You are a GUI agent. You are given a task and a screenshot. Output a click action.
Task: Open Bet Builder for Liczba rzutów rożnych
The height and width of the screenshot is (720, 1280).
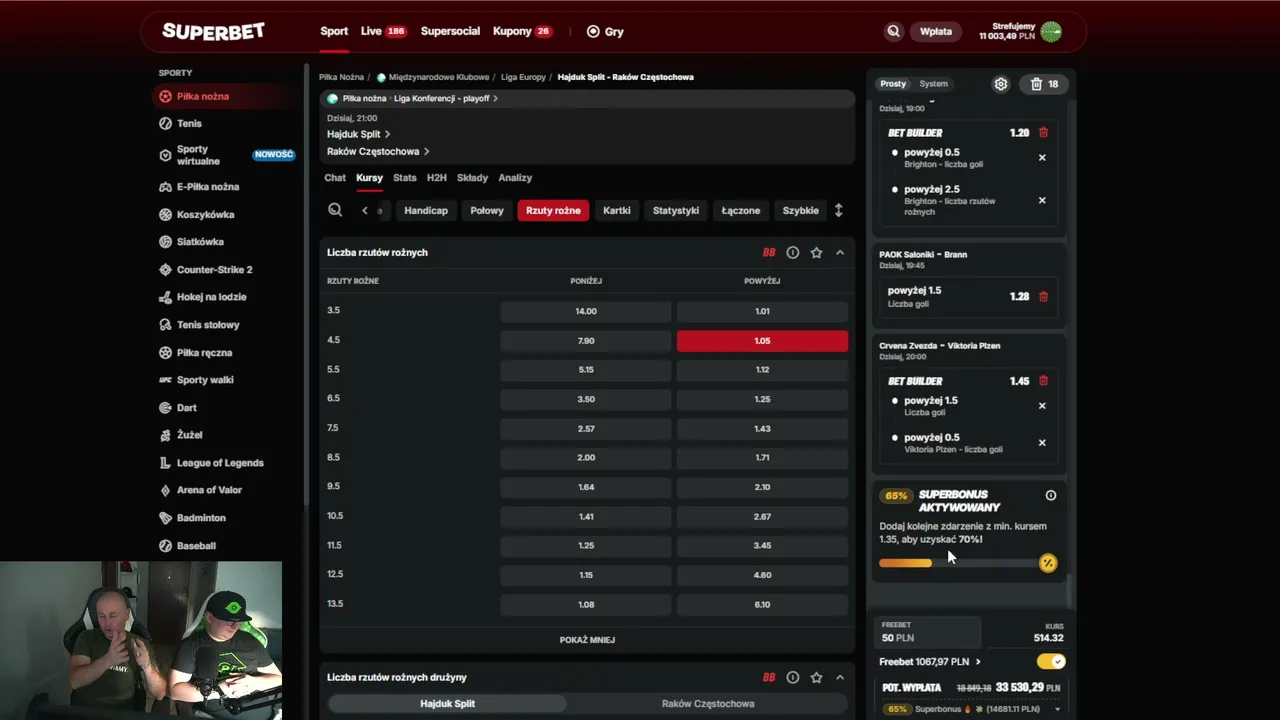coord(769,253)
